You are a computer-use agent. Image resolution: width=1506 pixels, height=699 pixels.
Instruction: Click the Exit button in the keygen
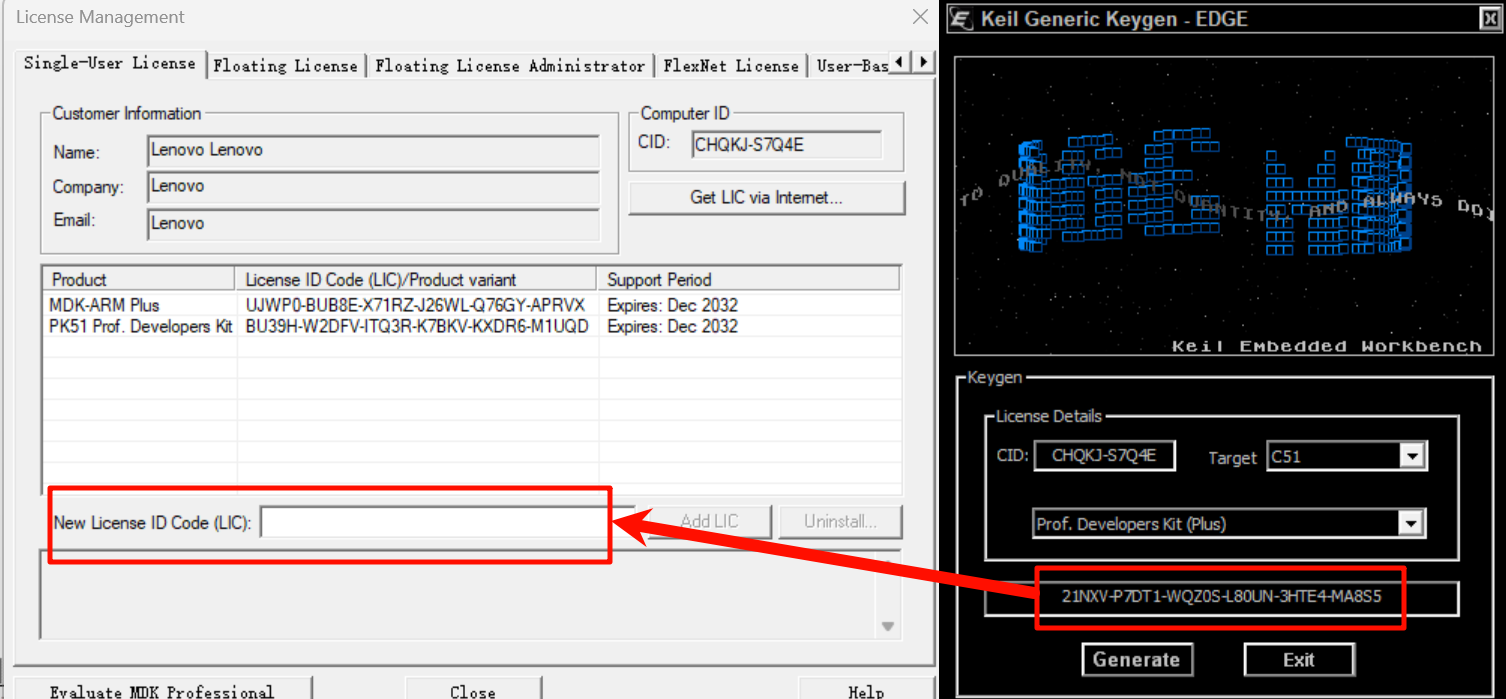tap(1299, 659)
